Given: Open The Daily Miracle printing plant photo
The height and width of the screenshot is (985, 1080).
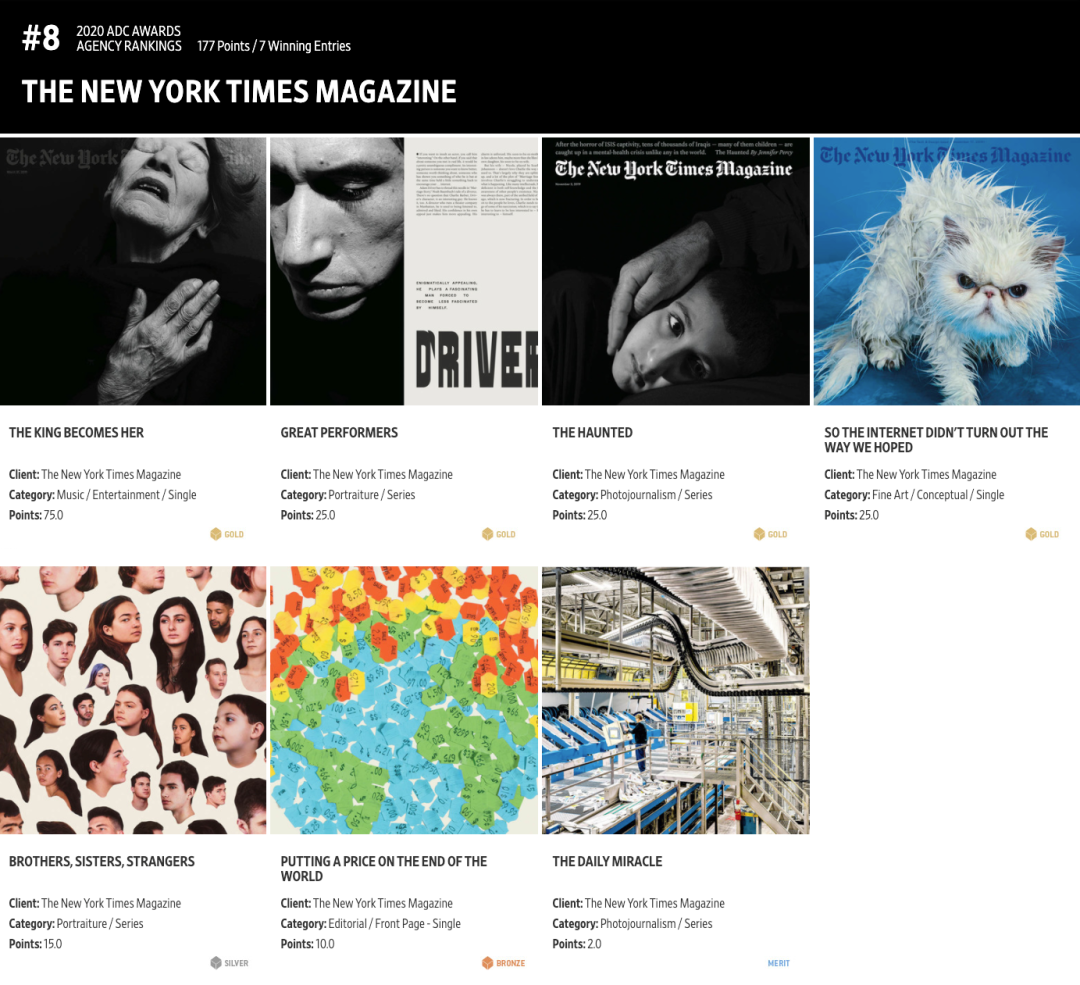Looking at the screenshot, I should [676, 701].
